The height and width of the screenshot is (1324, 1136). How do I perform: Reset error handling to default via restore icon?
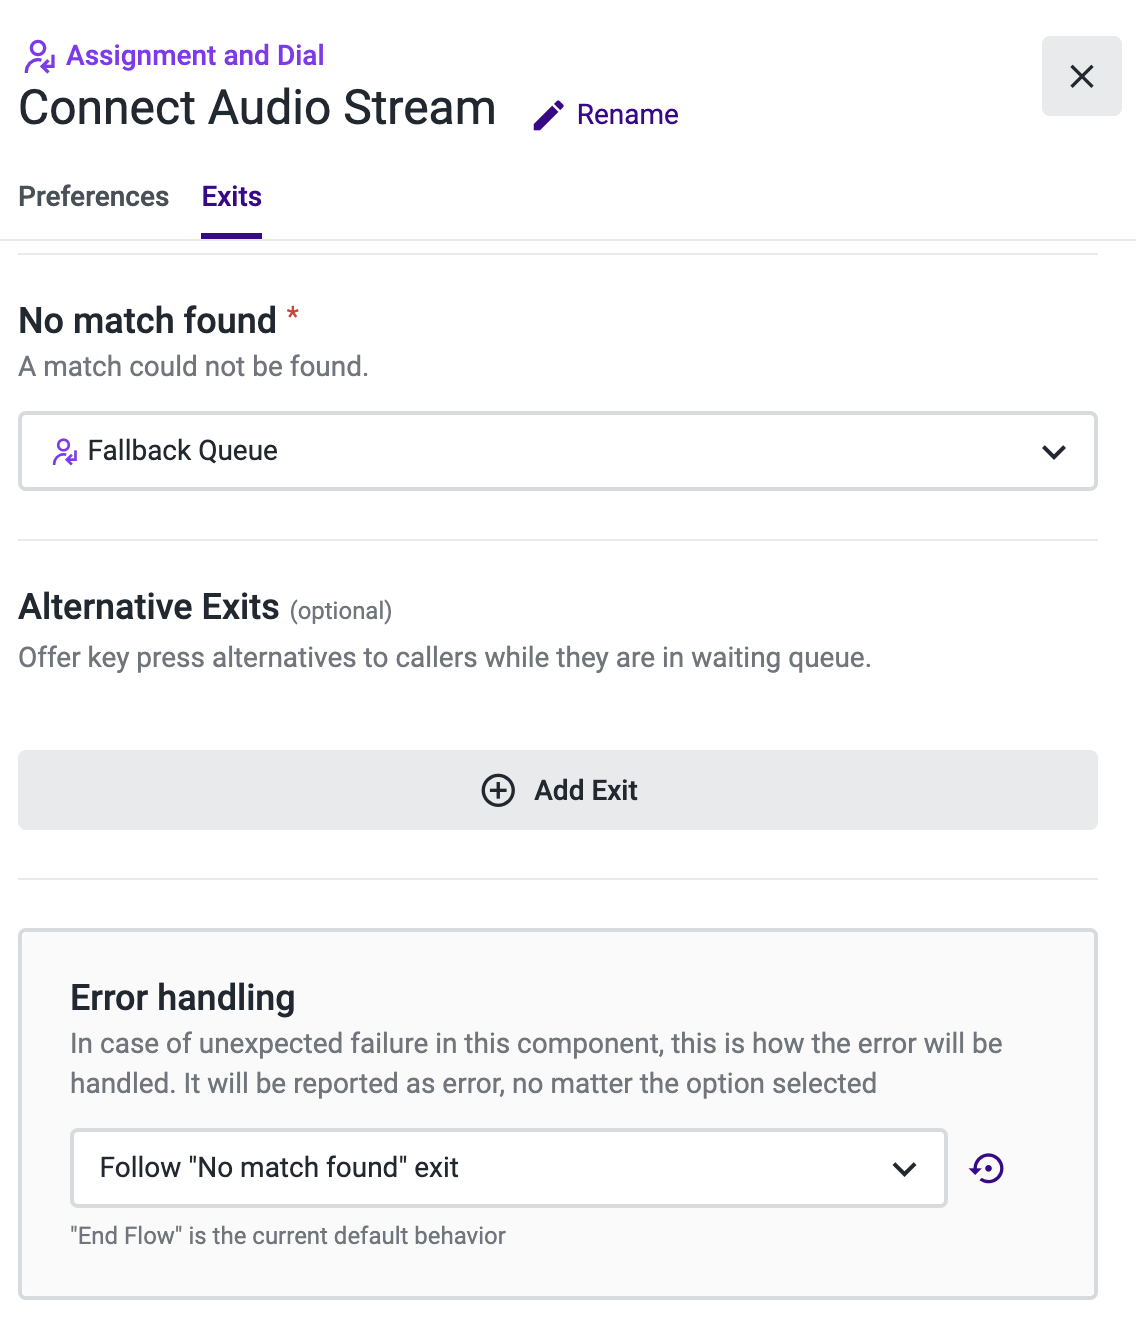click(987, 1168)
